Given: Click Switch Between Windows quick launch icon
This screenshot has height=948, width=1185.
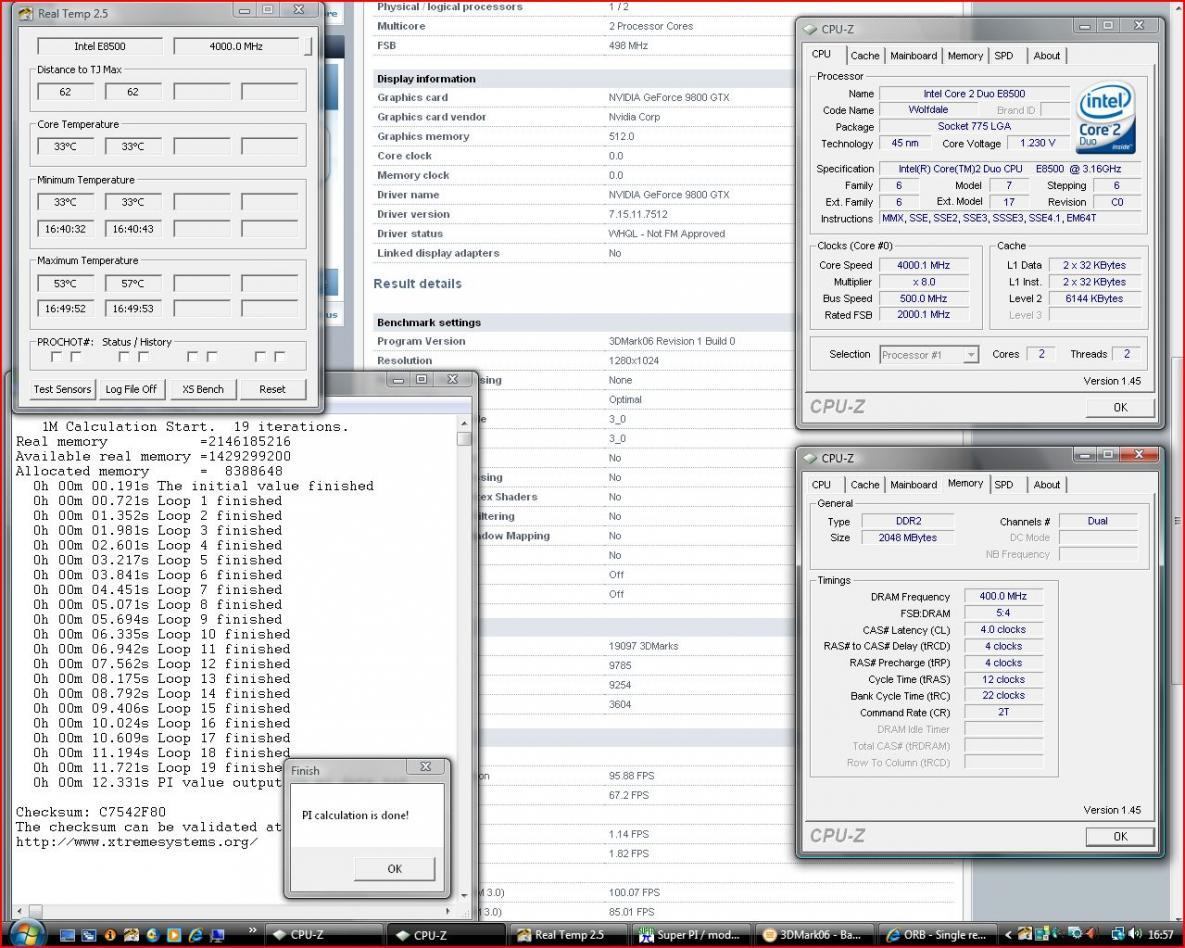Looking at the screenshot, I should tap(88, 935).
